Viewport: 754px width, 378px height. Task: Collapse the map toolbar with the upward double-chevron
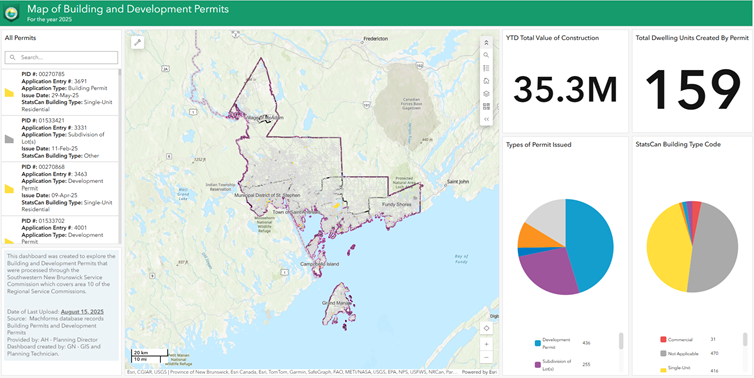(486, 42)
